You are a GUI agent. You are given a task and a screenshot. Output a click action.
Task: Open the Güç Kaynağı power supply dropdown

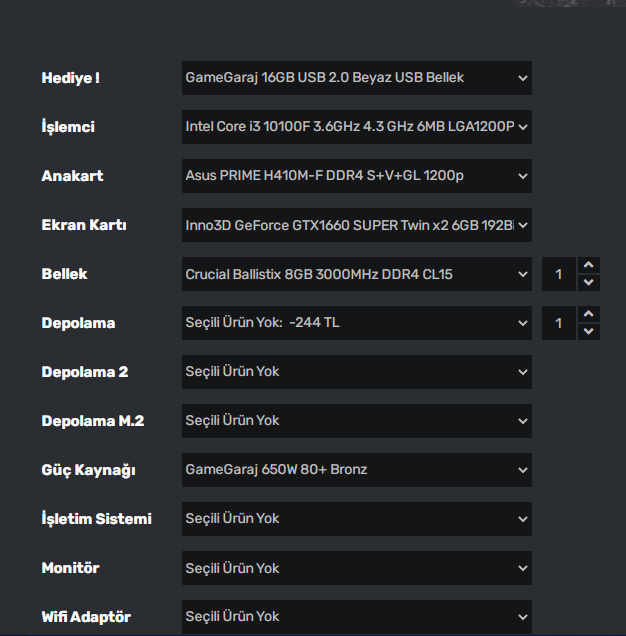[356, 470]
